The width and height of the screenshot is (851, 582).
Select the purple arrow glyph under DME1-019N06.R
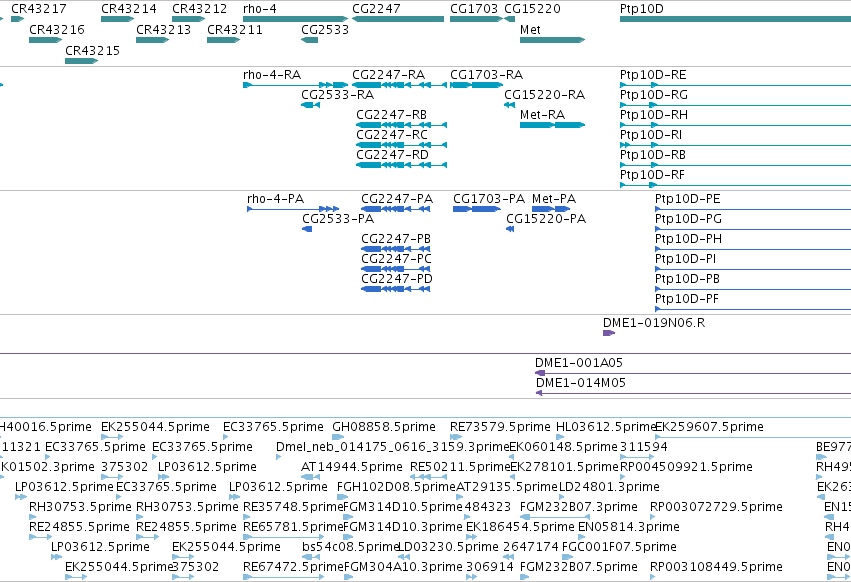click(x=609, y=333)
